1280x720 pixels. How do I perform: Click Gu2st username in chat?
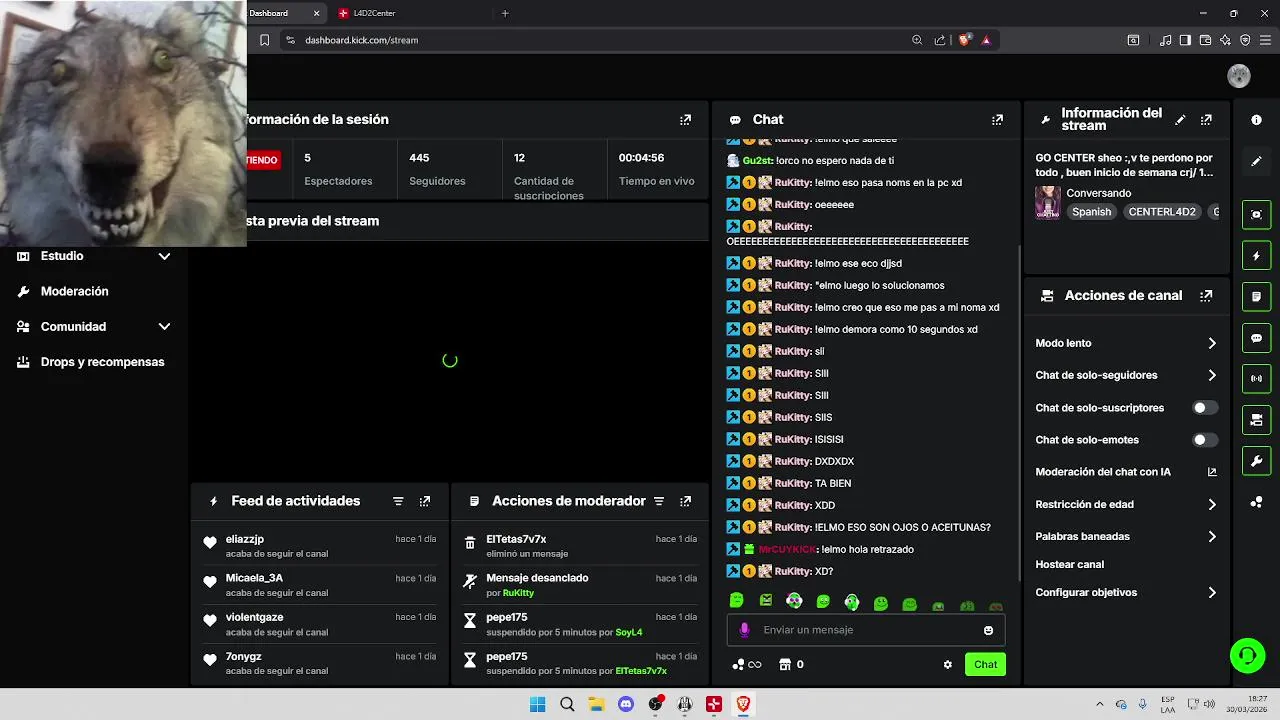(758, 161)
